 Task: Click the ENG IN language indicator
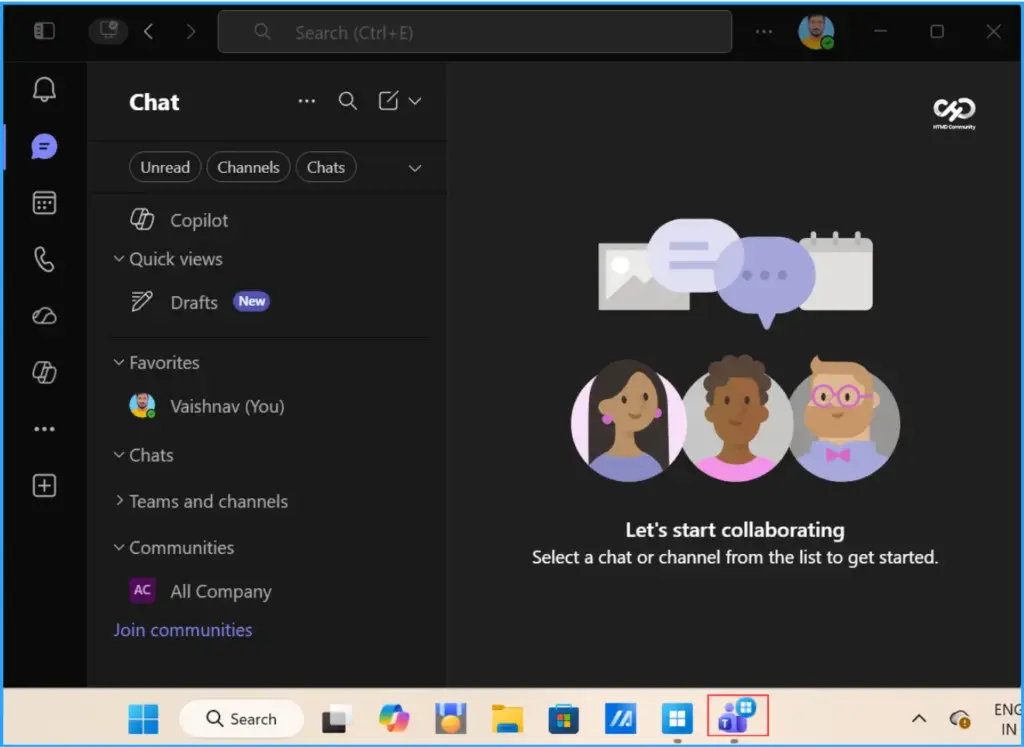coord(1006,719)
